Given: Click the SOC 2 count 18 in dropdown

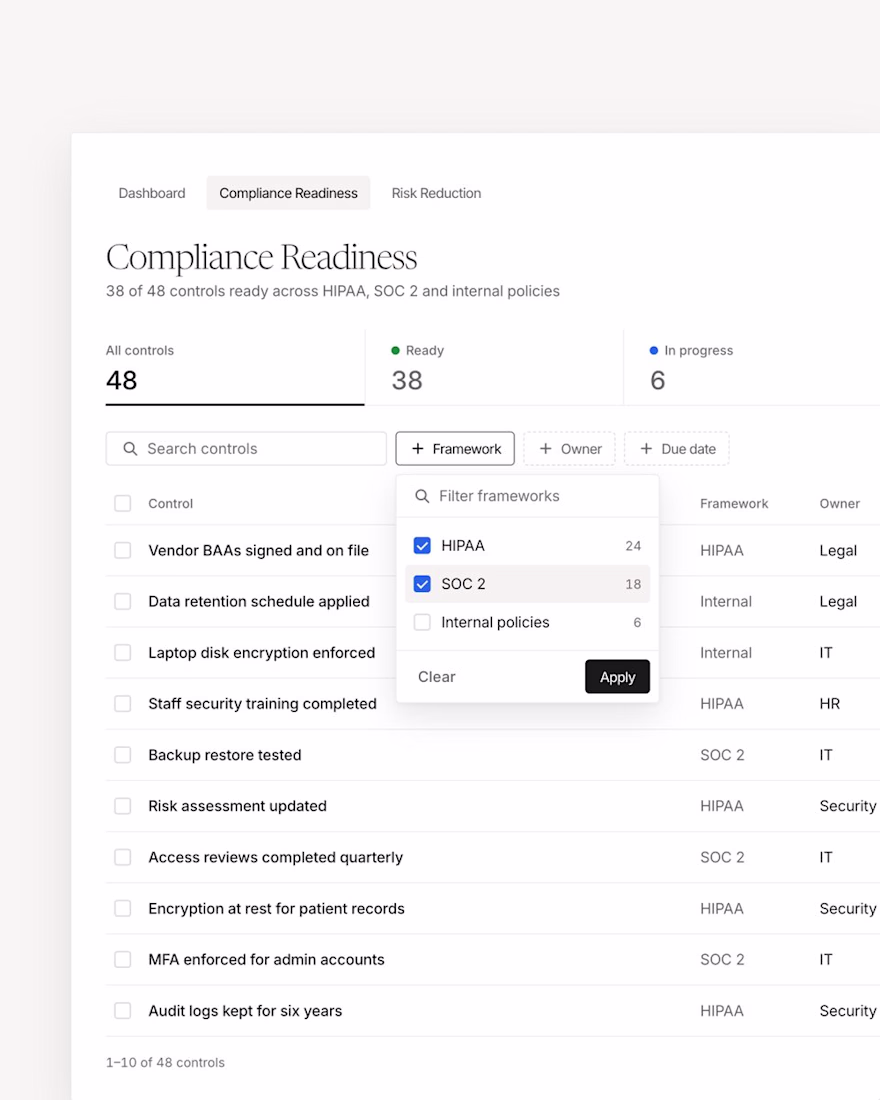Looking at the screenshot, I should tap(633, 584).
